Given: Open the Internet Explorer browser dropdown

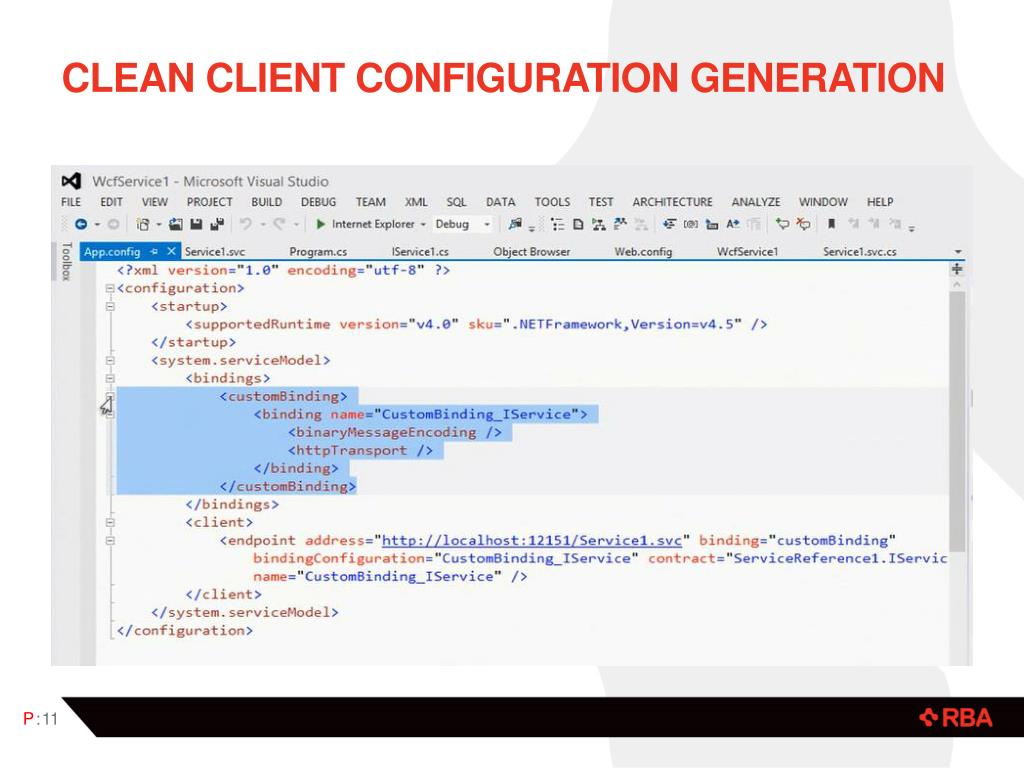Looking at the screenshot, I should (x=423, y=224).
